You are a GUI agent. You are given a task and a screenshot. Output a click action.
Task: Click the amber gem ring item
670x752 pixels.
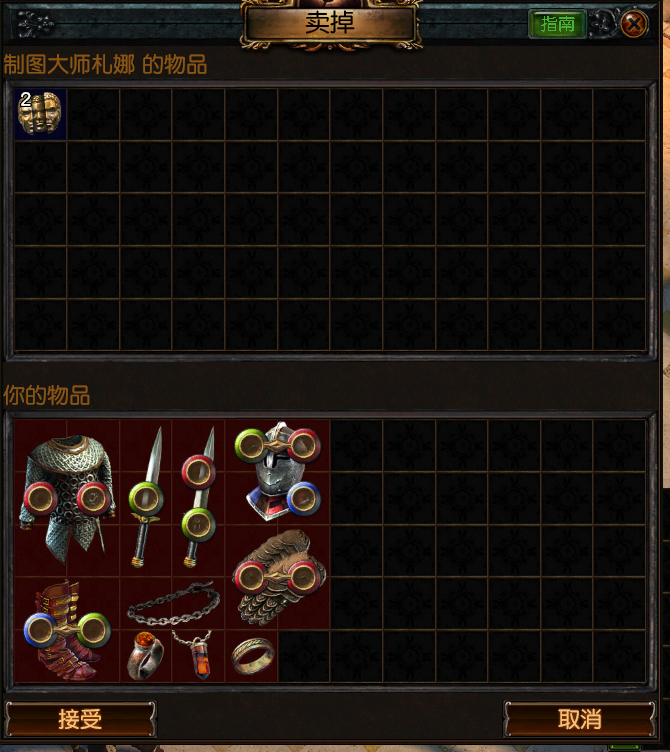coord(145,656)
